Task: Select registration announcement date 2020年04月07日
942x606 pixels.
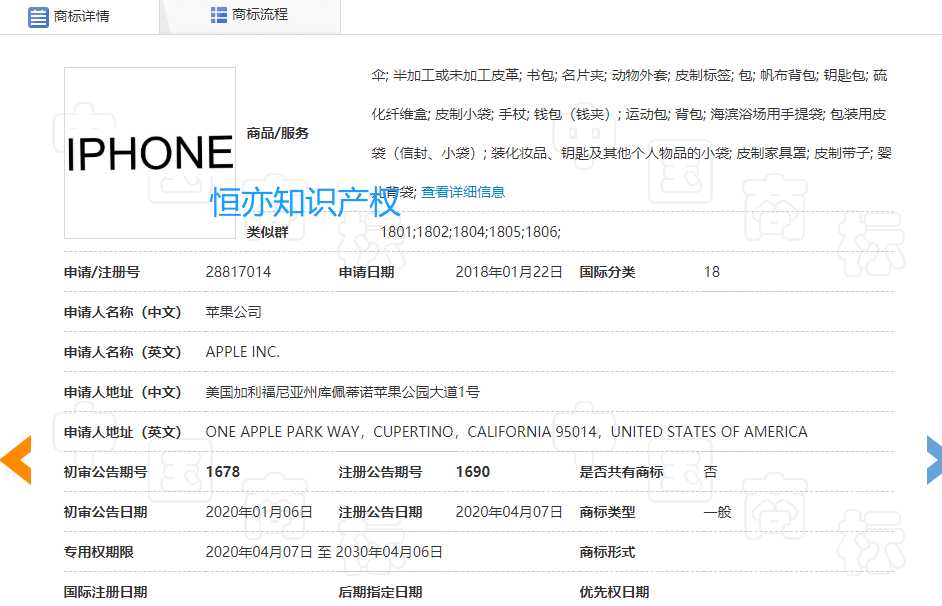Action: point(509,512)
